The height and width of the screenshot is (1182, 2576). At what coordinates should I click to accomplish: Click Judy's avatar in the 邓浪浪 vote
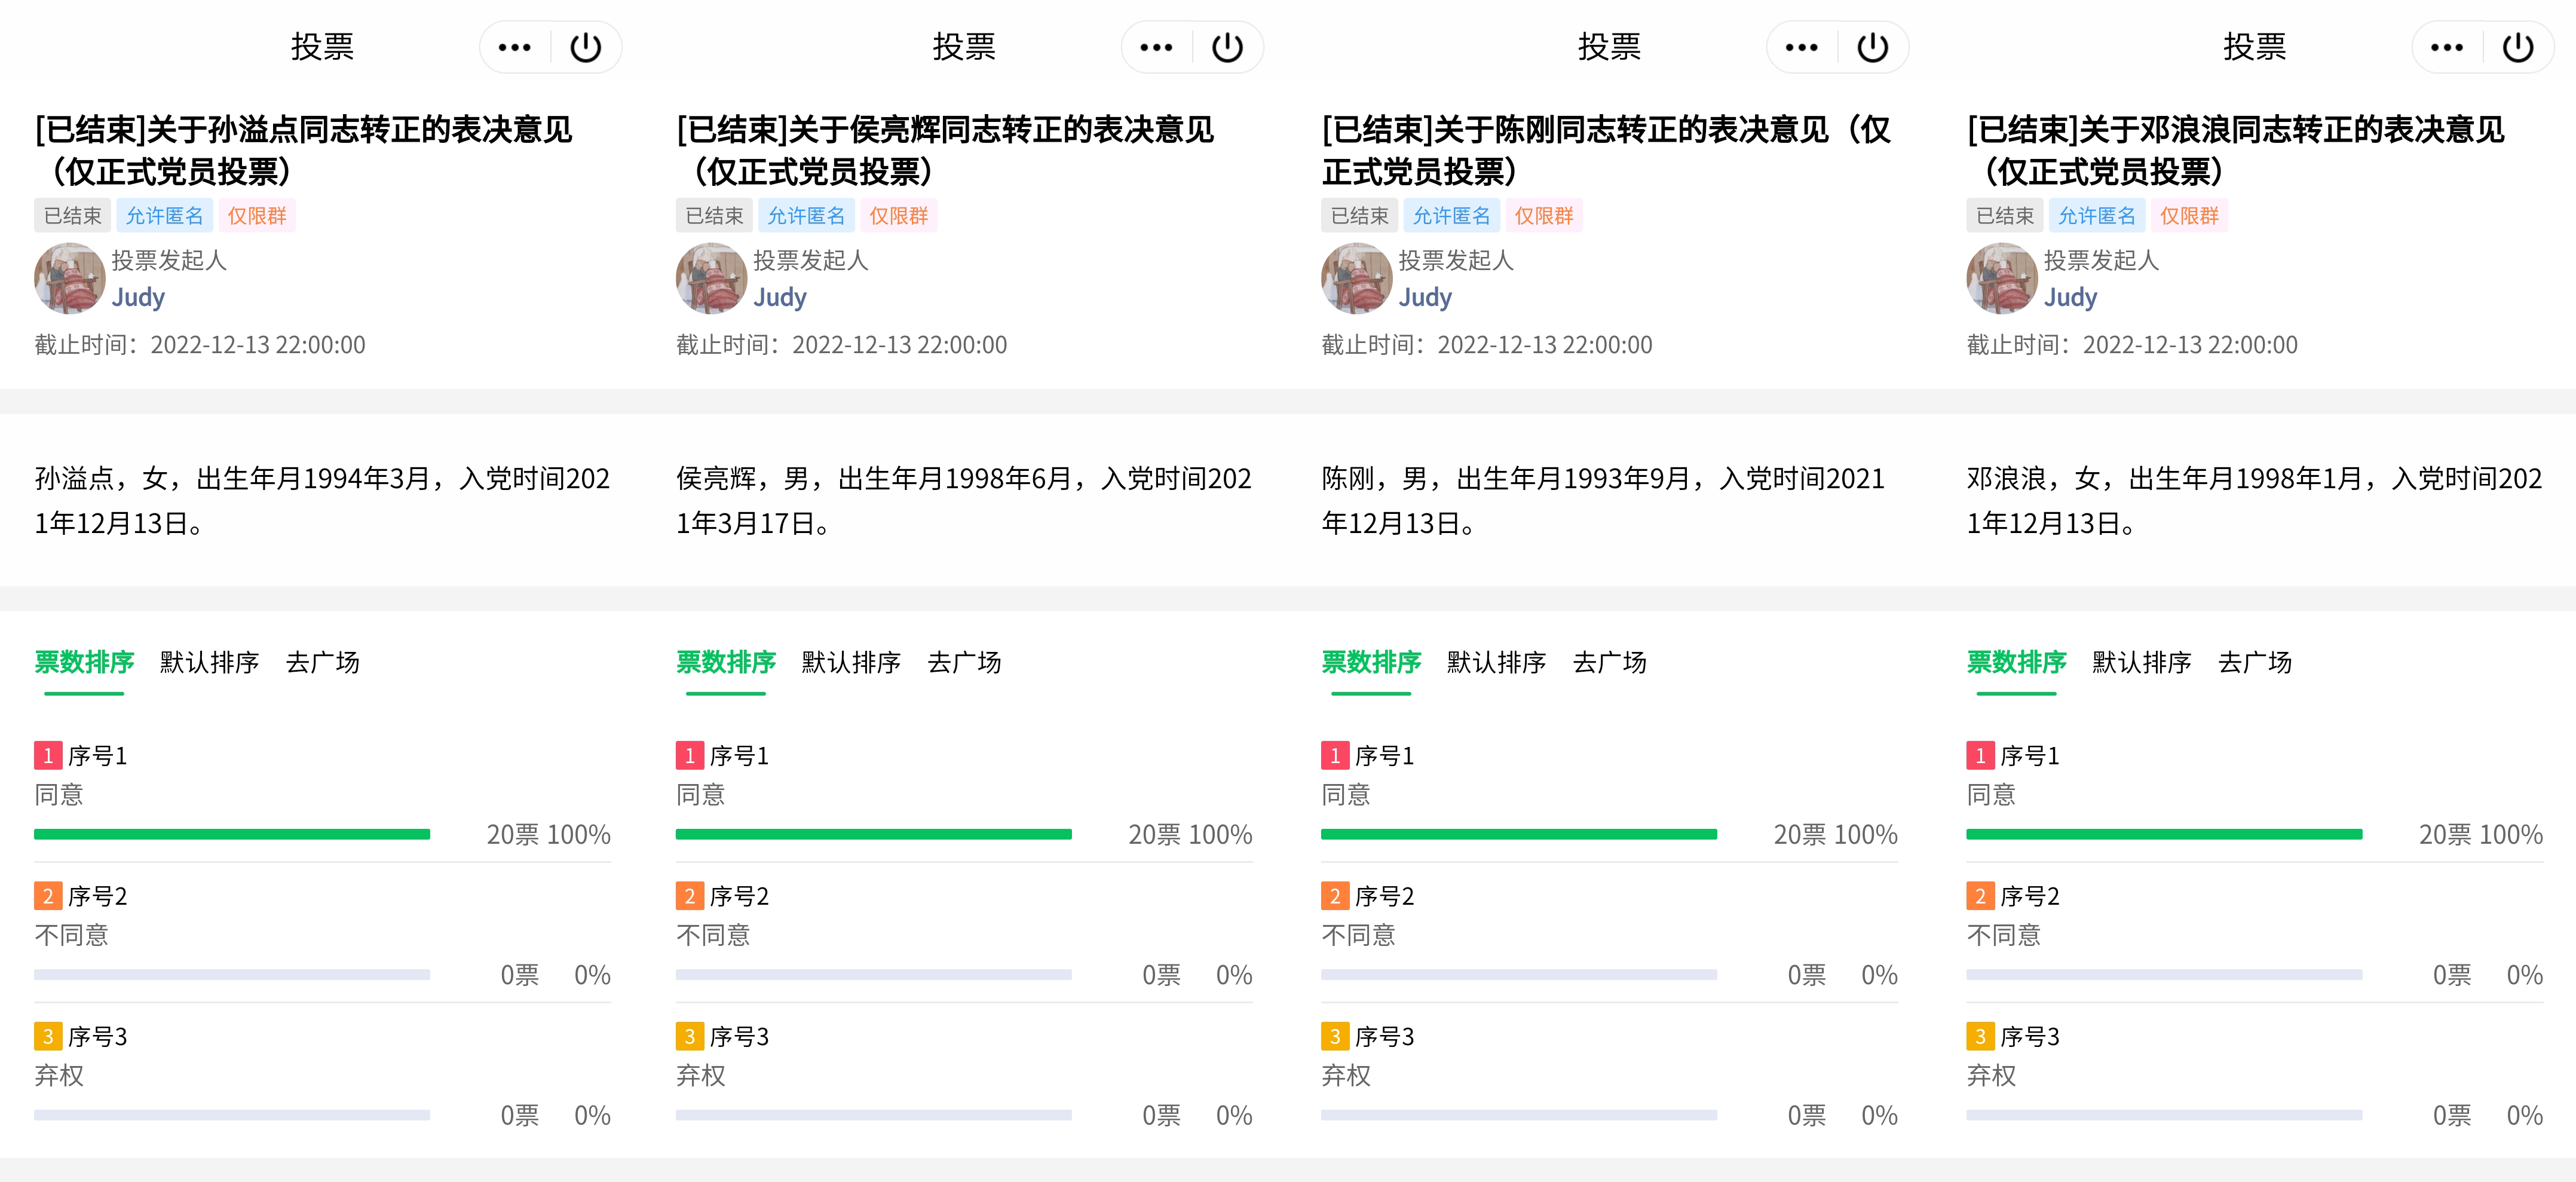coord(2002,278)
